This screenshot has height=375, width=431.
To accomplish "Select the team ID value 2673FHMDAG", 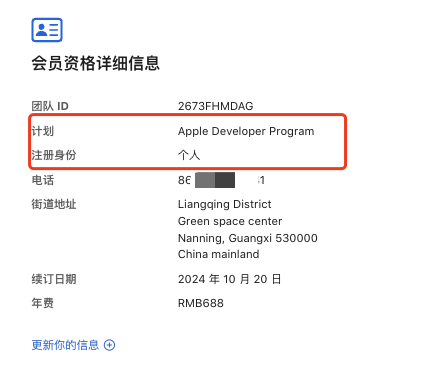I will point(216,106).
